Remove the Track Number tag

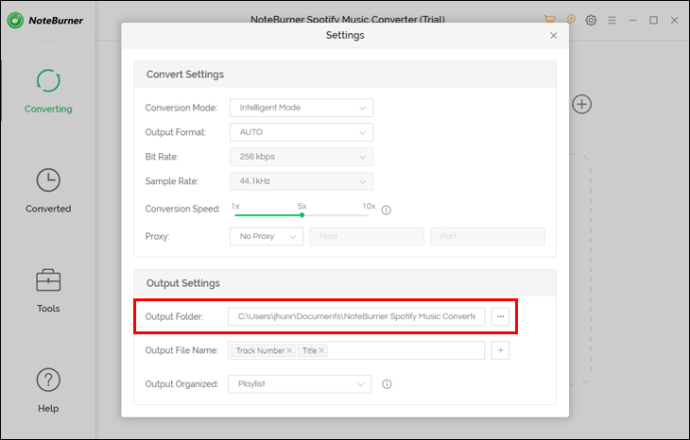(289, 351)
